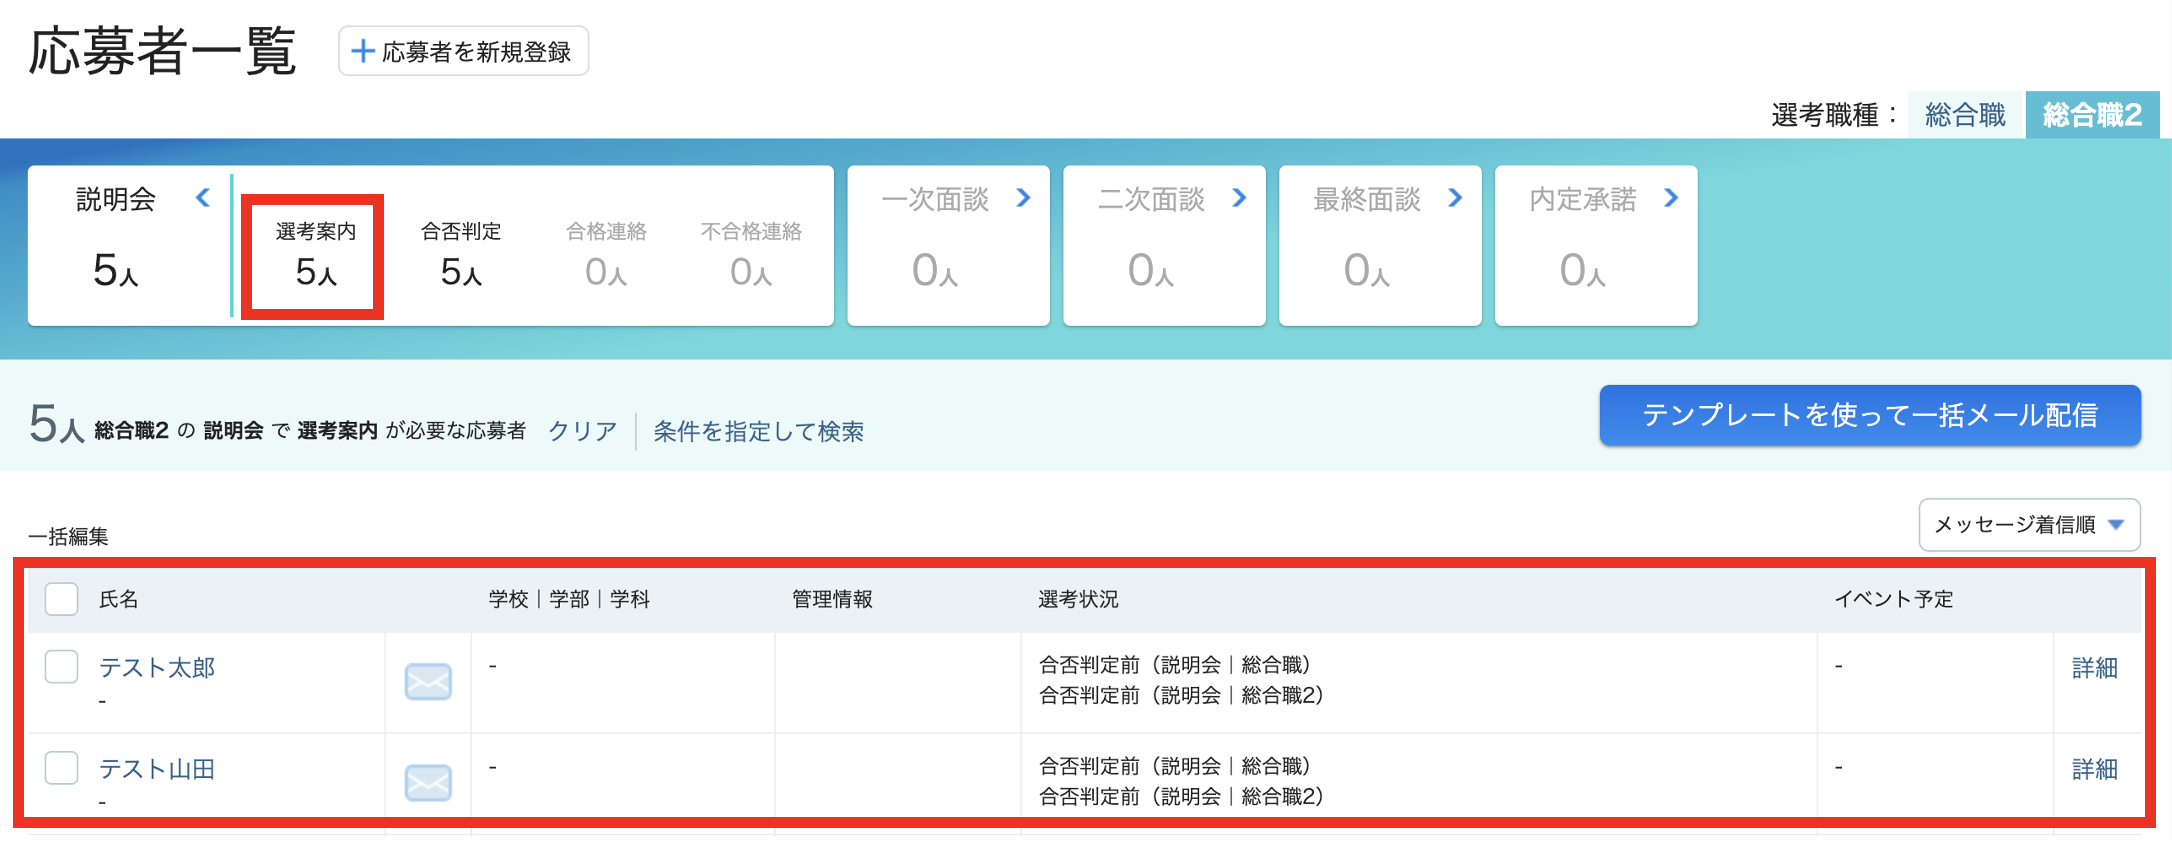Toggle the select-all checkbox in header
Image resolution: width=2172 pixels, height=850 pixels.
tap(62, 599)
